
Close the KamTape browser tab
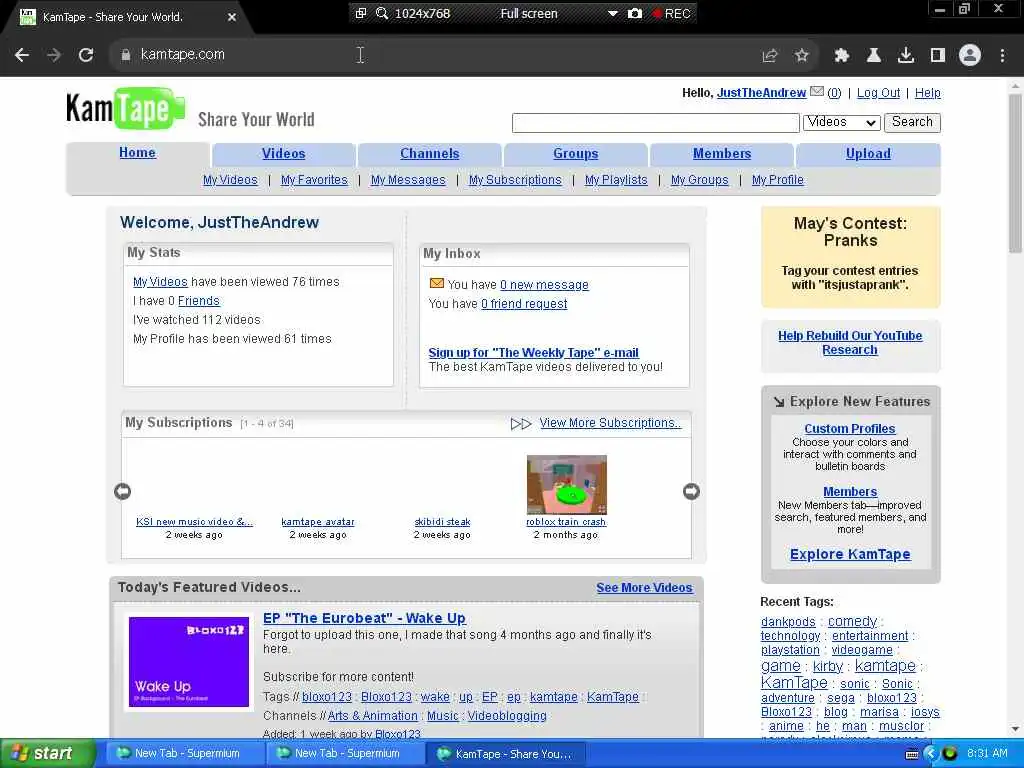(232, 17)
